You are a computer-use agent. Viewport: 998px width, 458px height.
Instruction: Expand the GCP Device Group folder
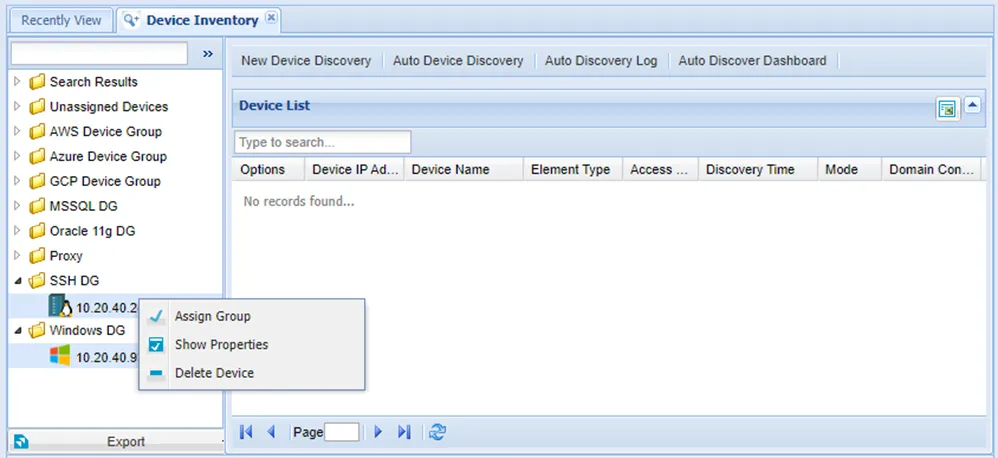click(x=17, y=181)
